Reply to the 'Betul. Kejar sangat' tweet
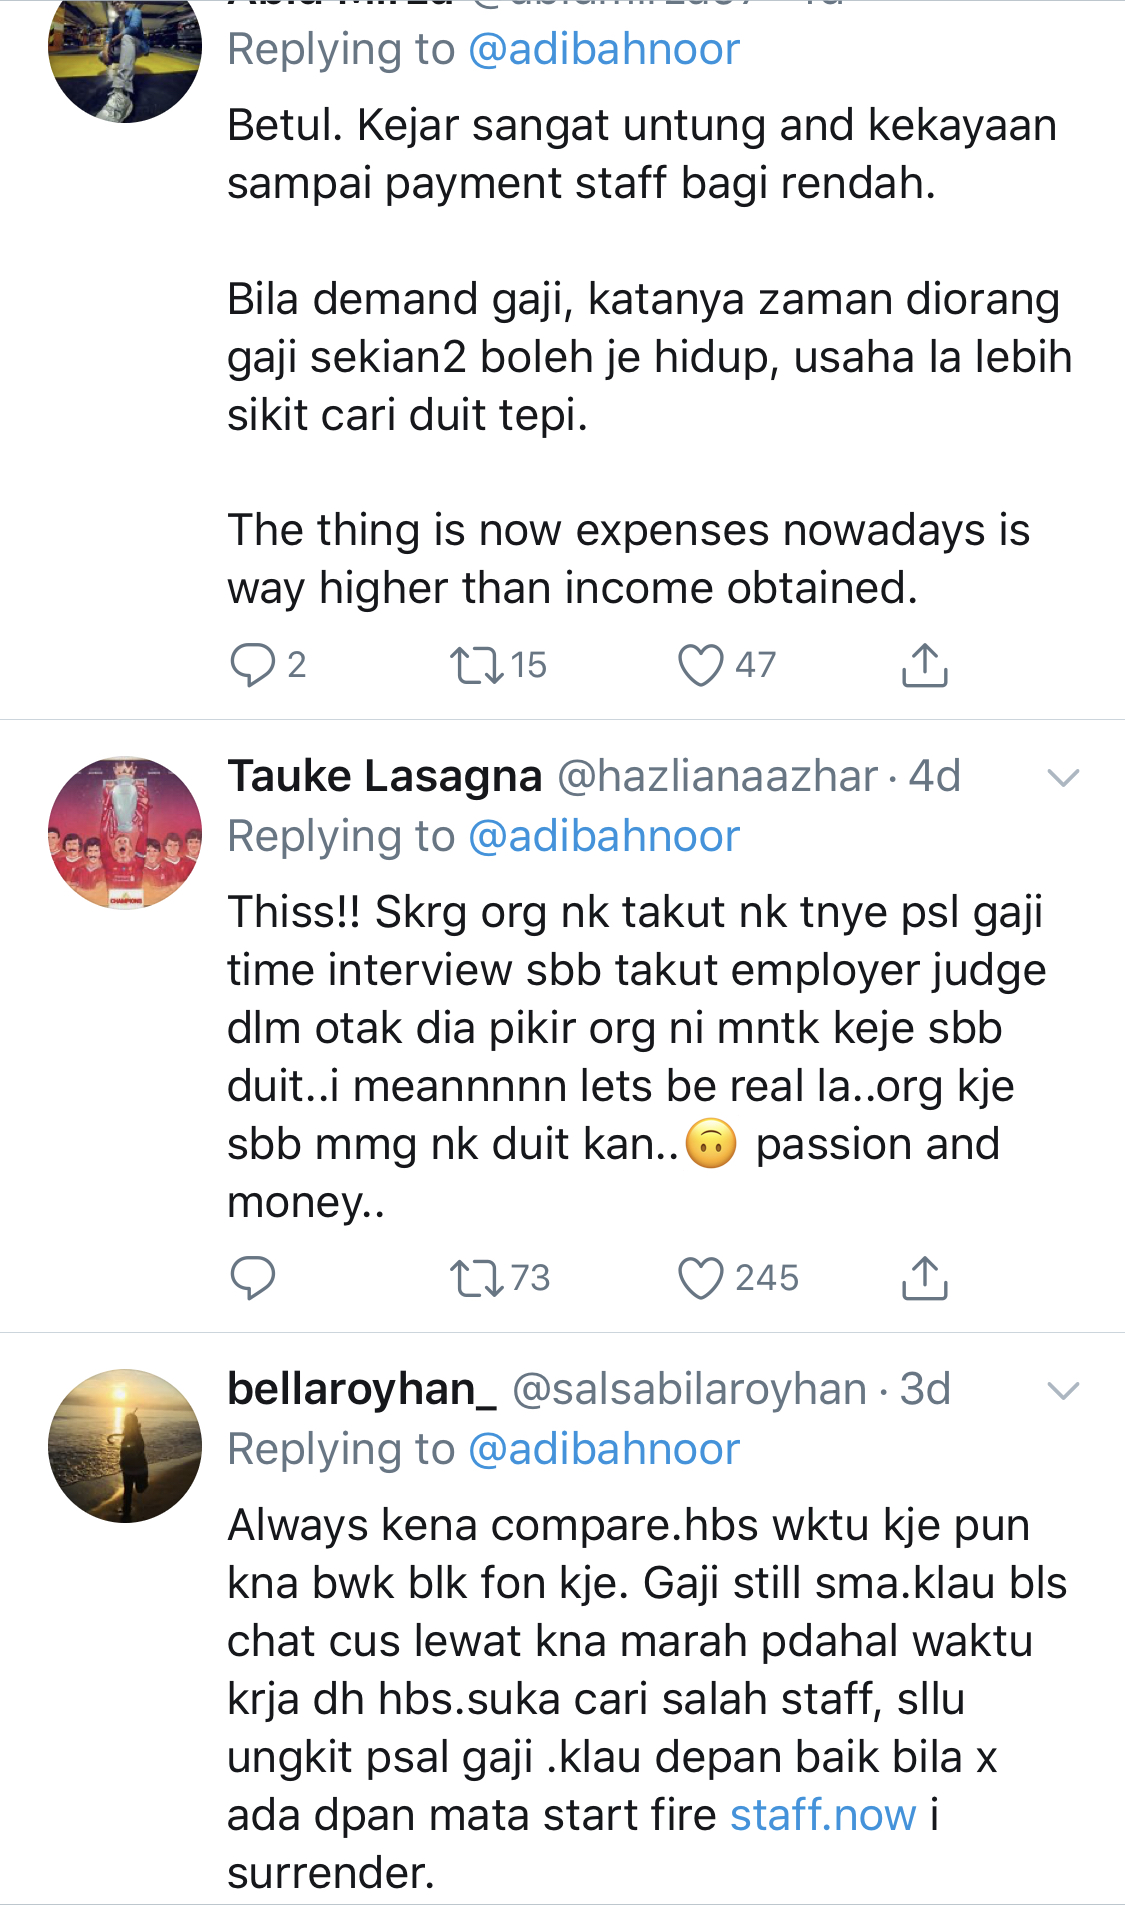Image resolution: width=1125 pixels, height=1905 pixels. (253, 665)
